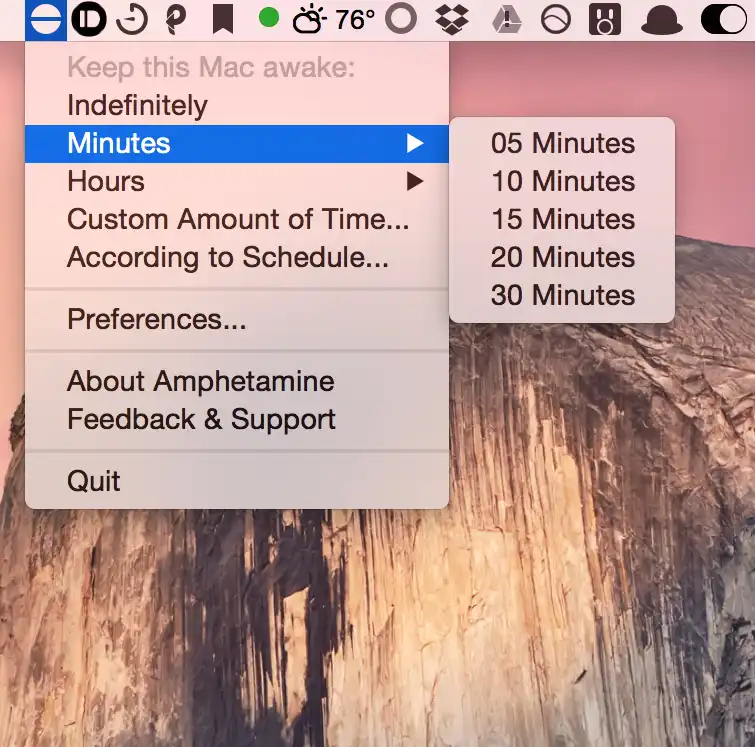
Task: Expand the Hours submenu arrow
Action: [x=415, y=182]
